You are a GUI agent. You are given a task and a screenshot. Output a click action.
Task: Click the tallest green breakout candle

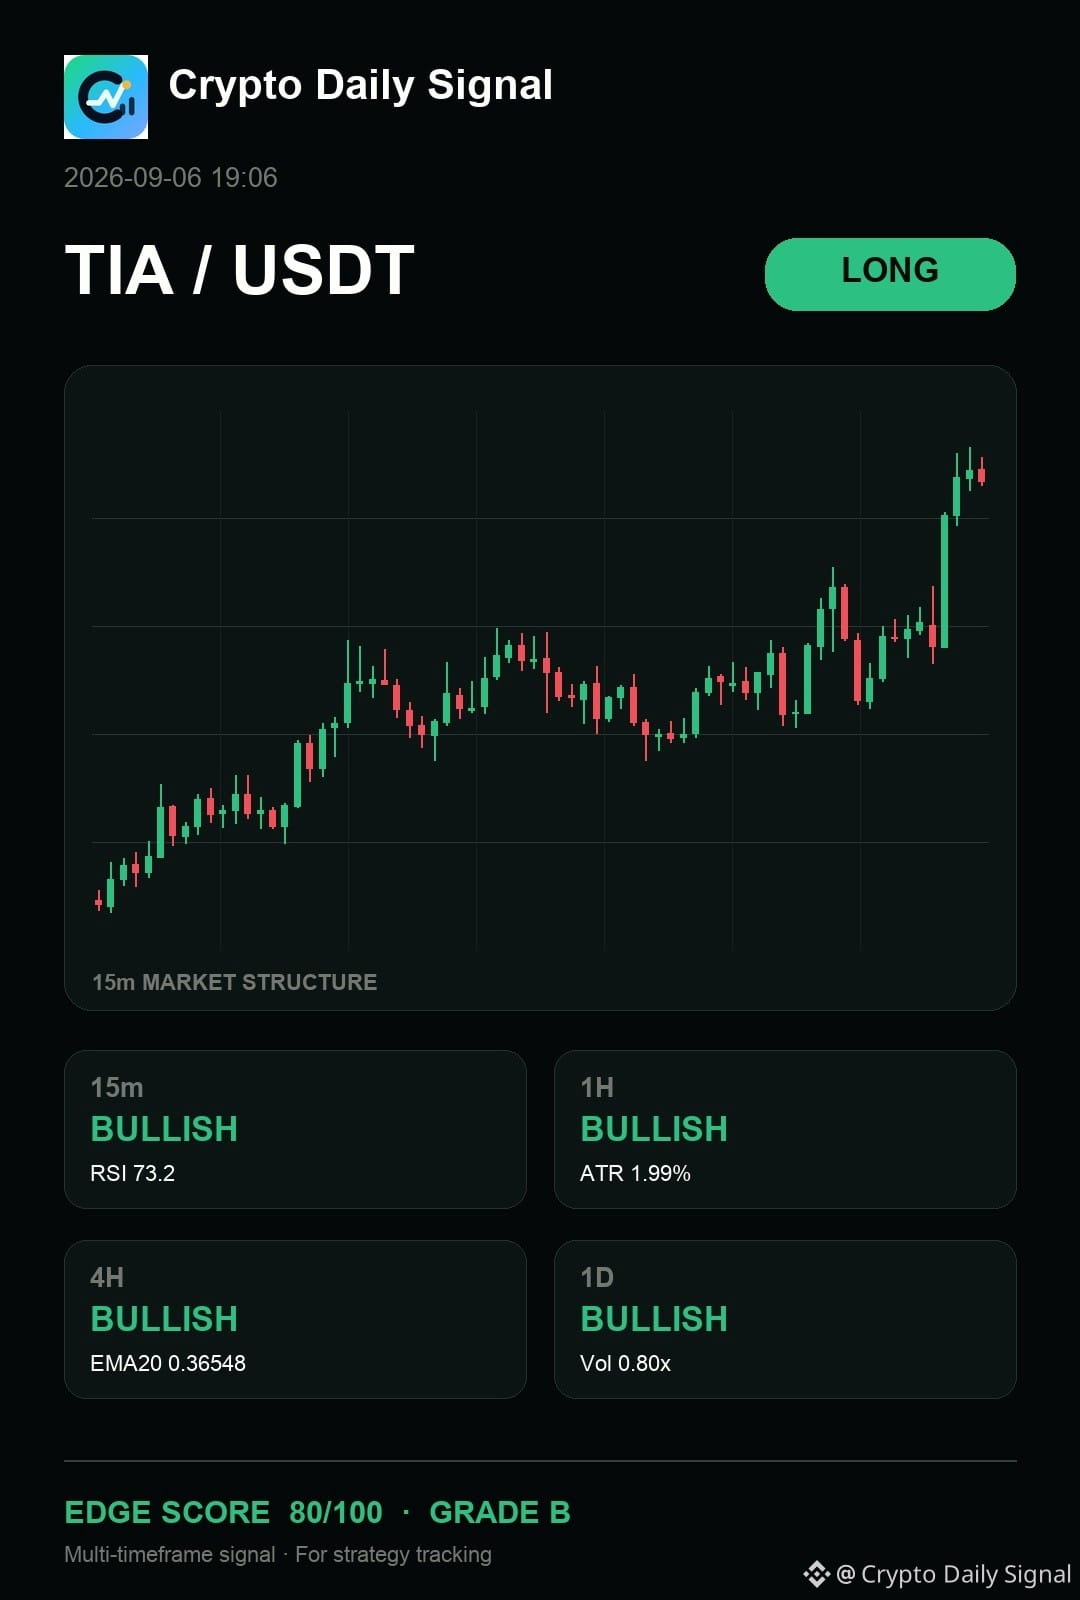[x=944, y=581]
